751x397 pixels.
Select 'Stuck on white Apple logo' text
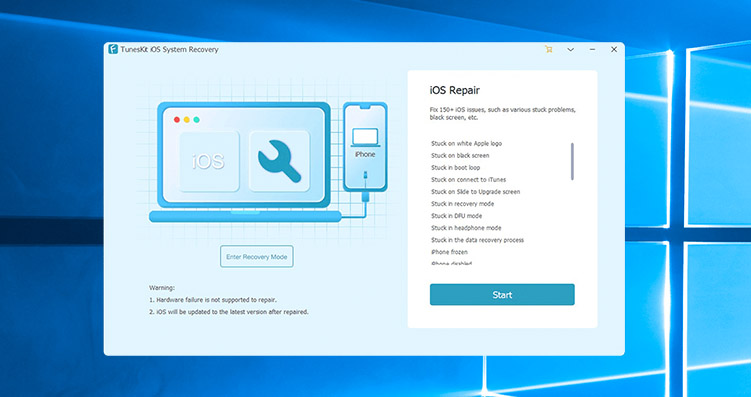pos(466,144)
